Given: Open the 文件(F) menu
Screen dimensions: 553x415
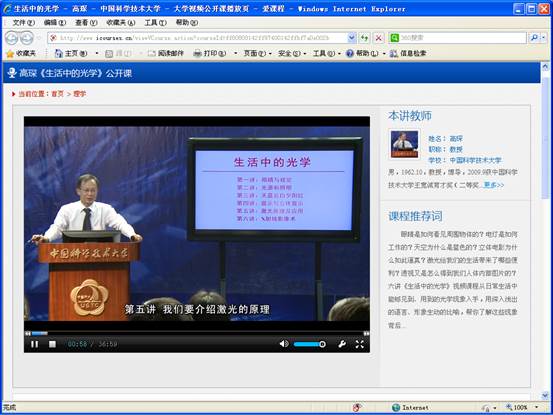Looking at the screenshot, I should pos(24,23).
